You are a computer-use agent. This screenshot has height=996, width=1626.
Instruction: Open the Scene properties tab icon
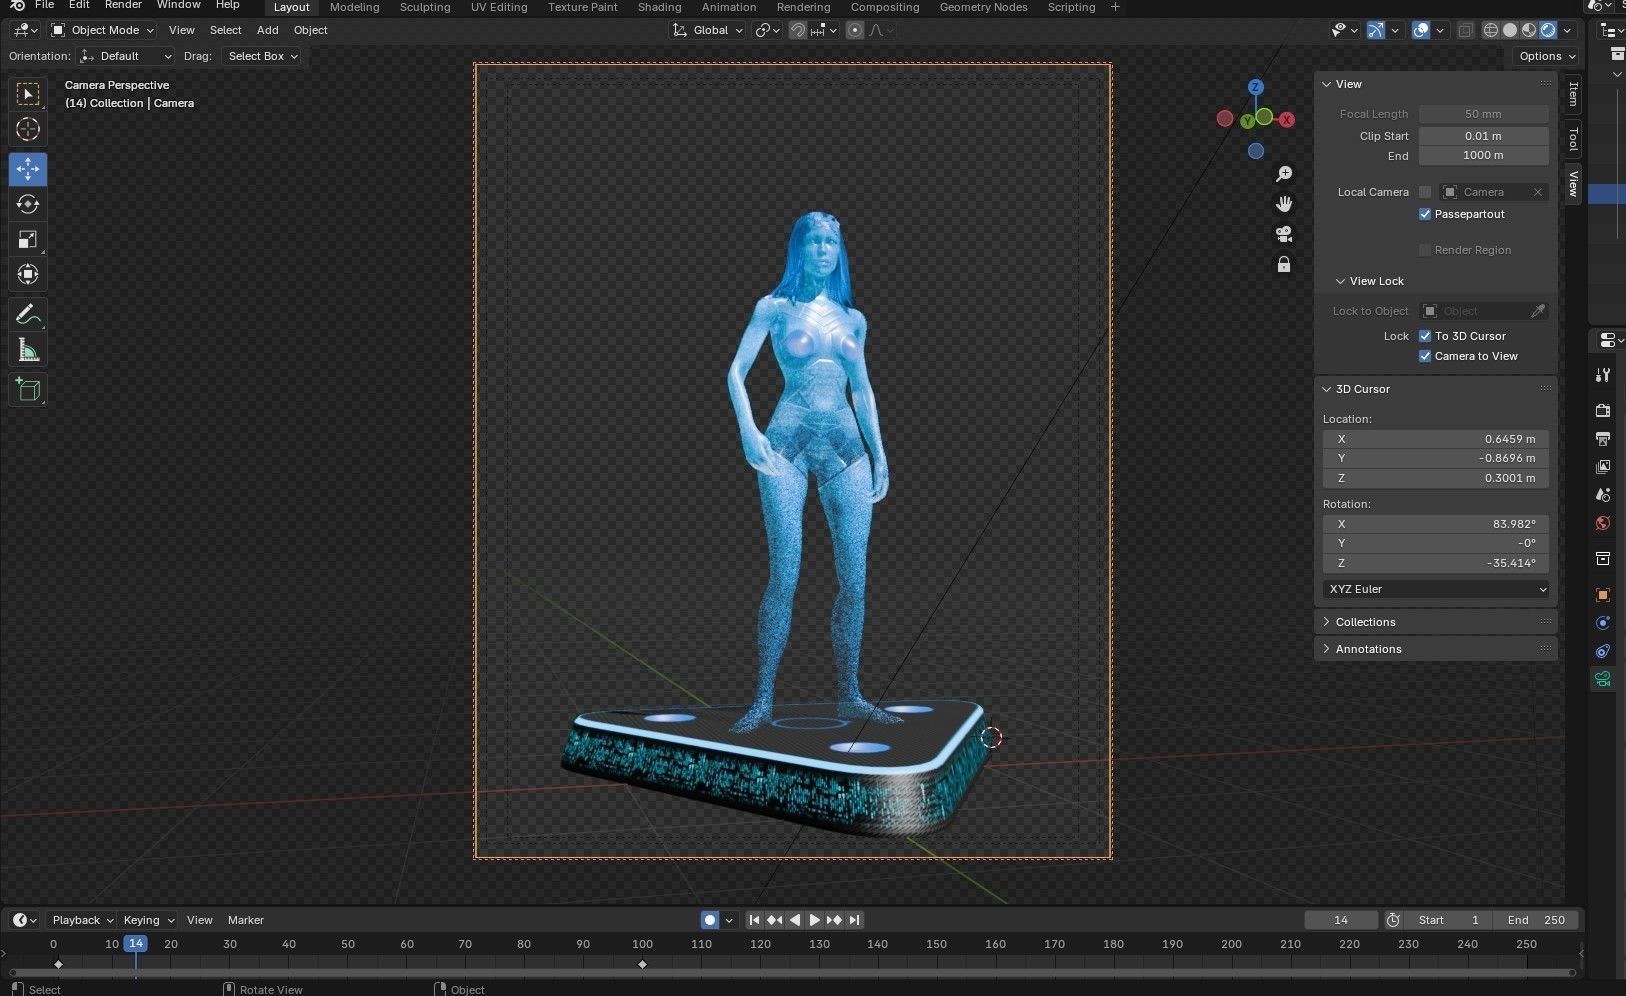tap(1603, 494)
